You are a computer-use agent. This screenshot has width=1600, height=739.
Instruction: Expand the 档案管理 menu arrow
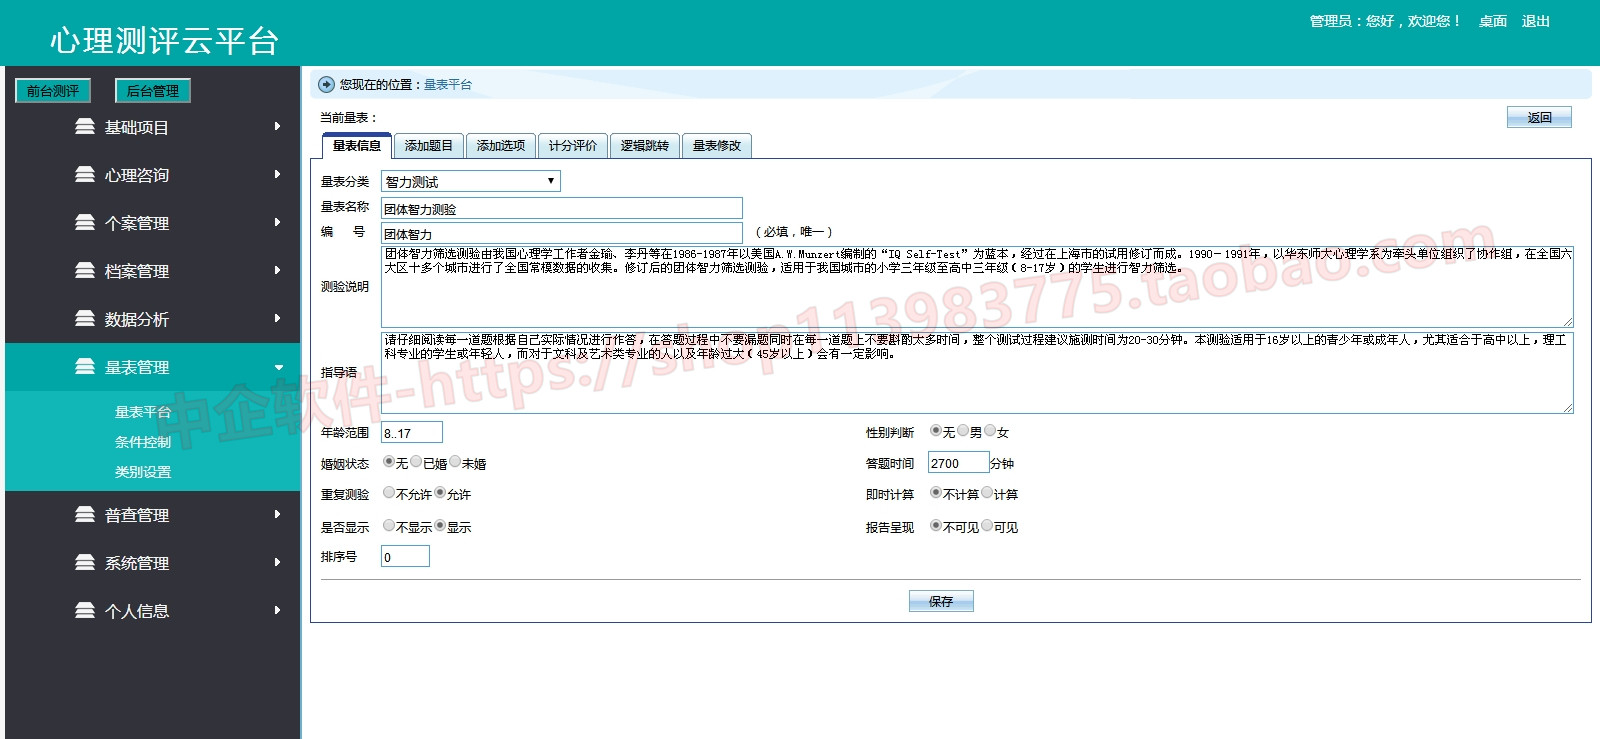(277, 271)
